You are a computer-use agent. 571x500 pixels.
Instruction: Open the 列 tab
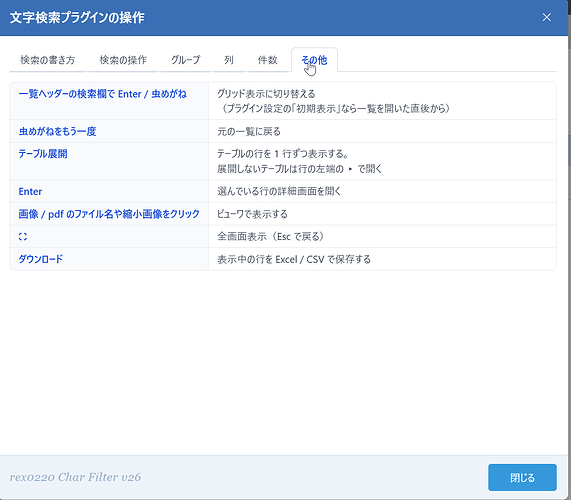click(229, 60)
